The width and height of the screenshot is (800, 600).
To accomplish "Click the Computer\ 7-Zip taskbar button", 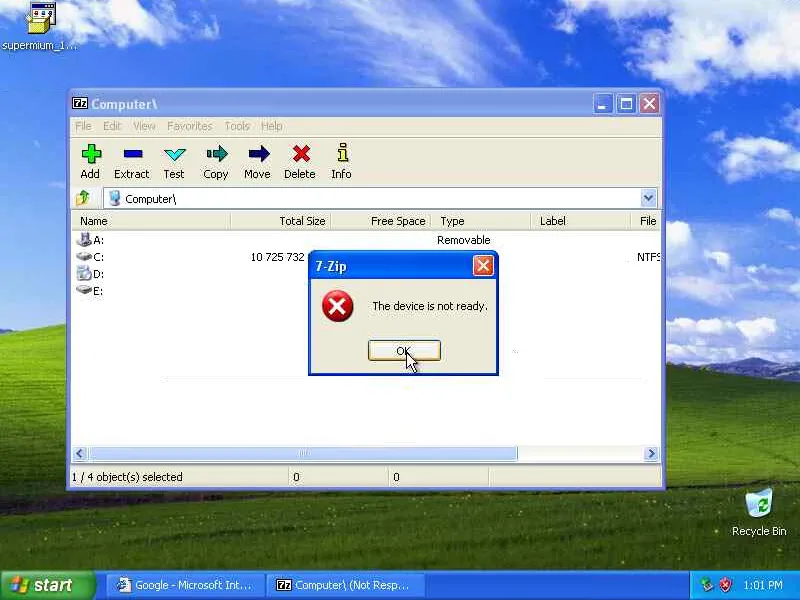I will 345,585.
